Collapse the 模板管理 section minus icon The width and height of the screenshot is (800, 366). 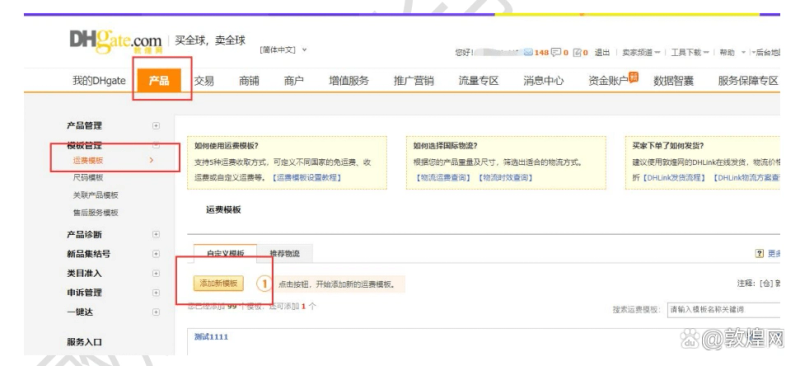(x=156, y=145)
